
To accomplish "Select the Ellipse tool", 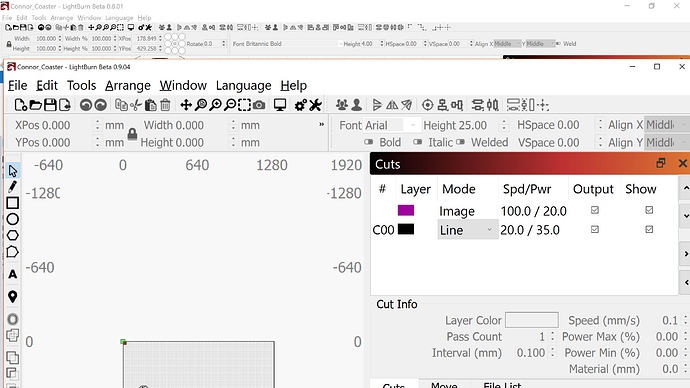I will 13,219.
